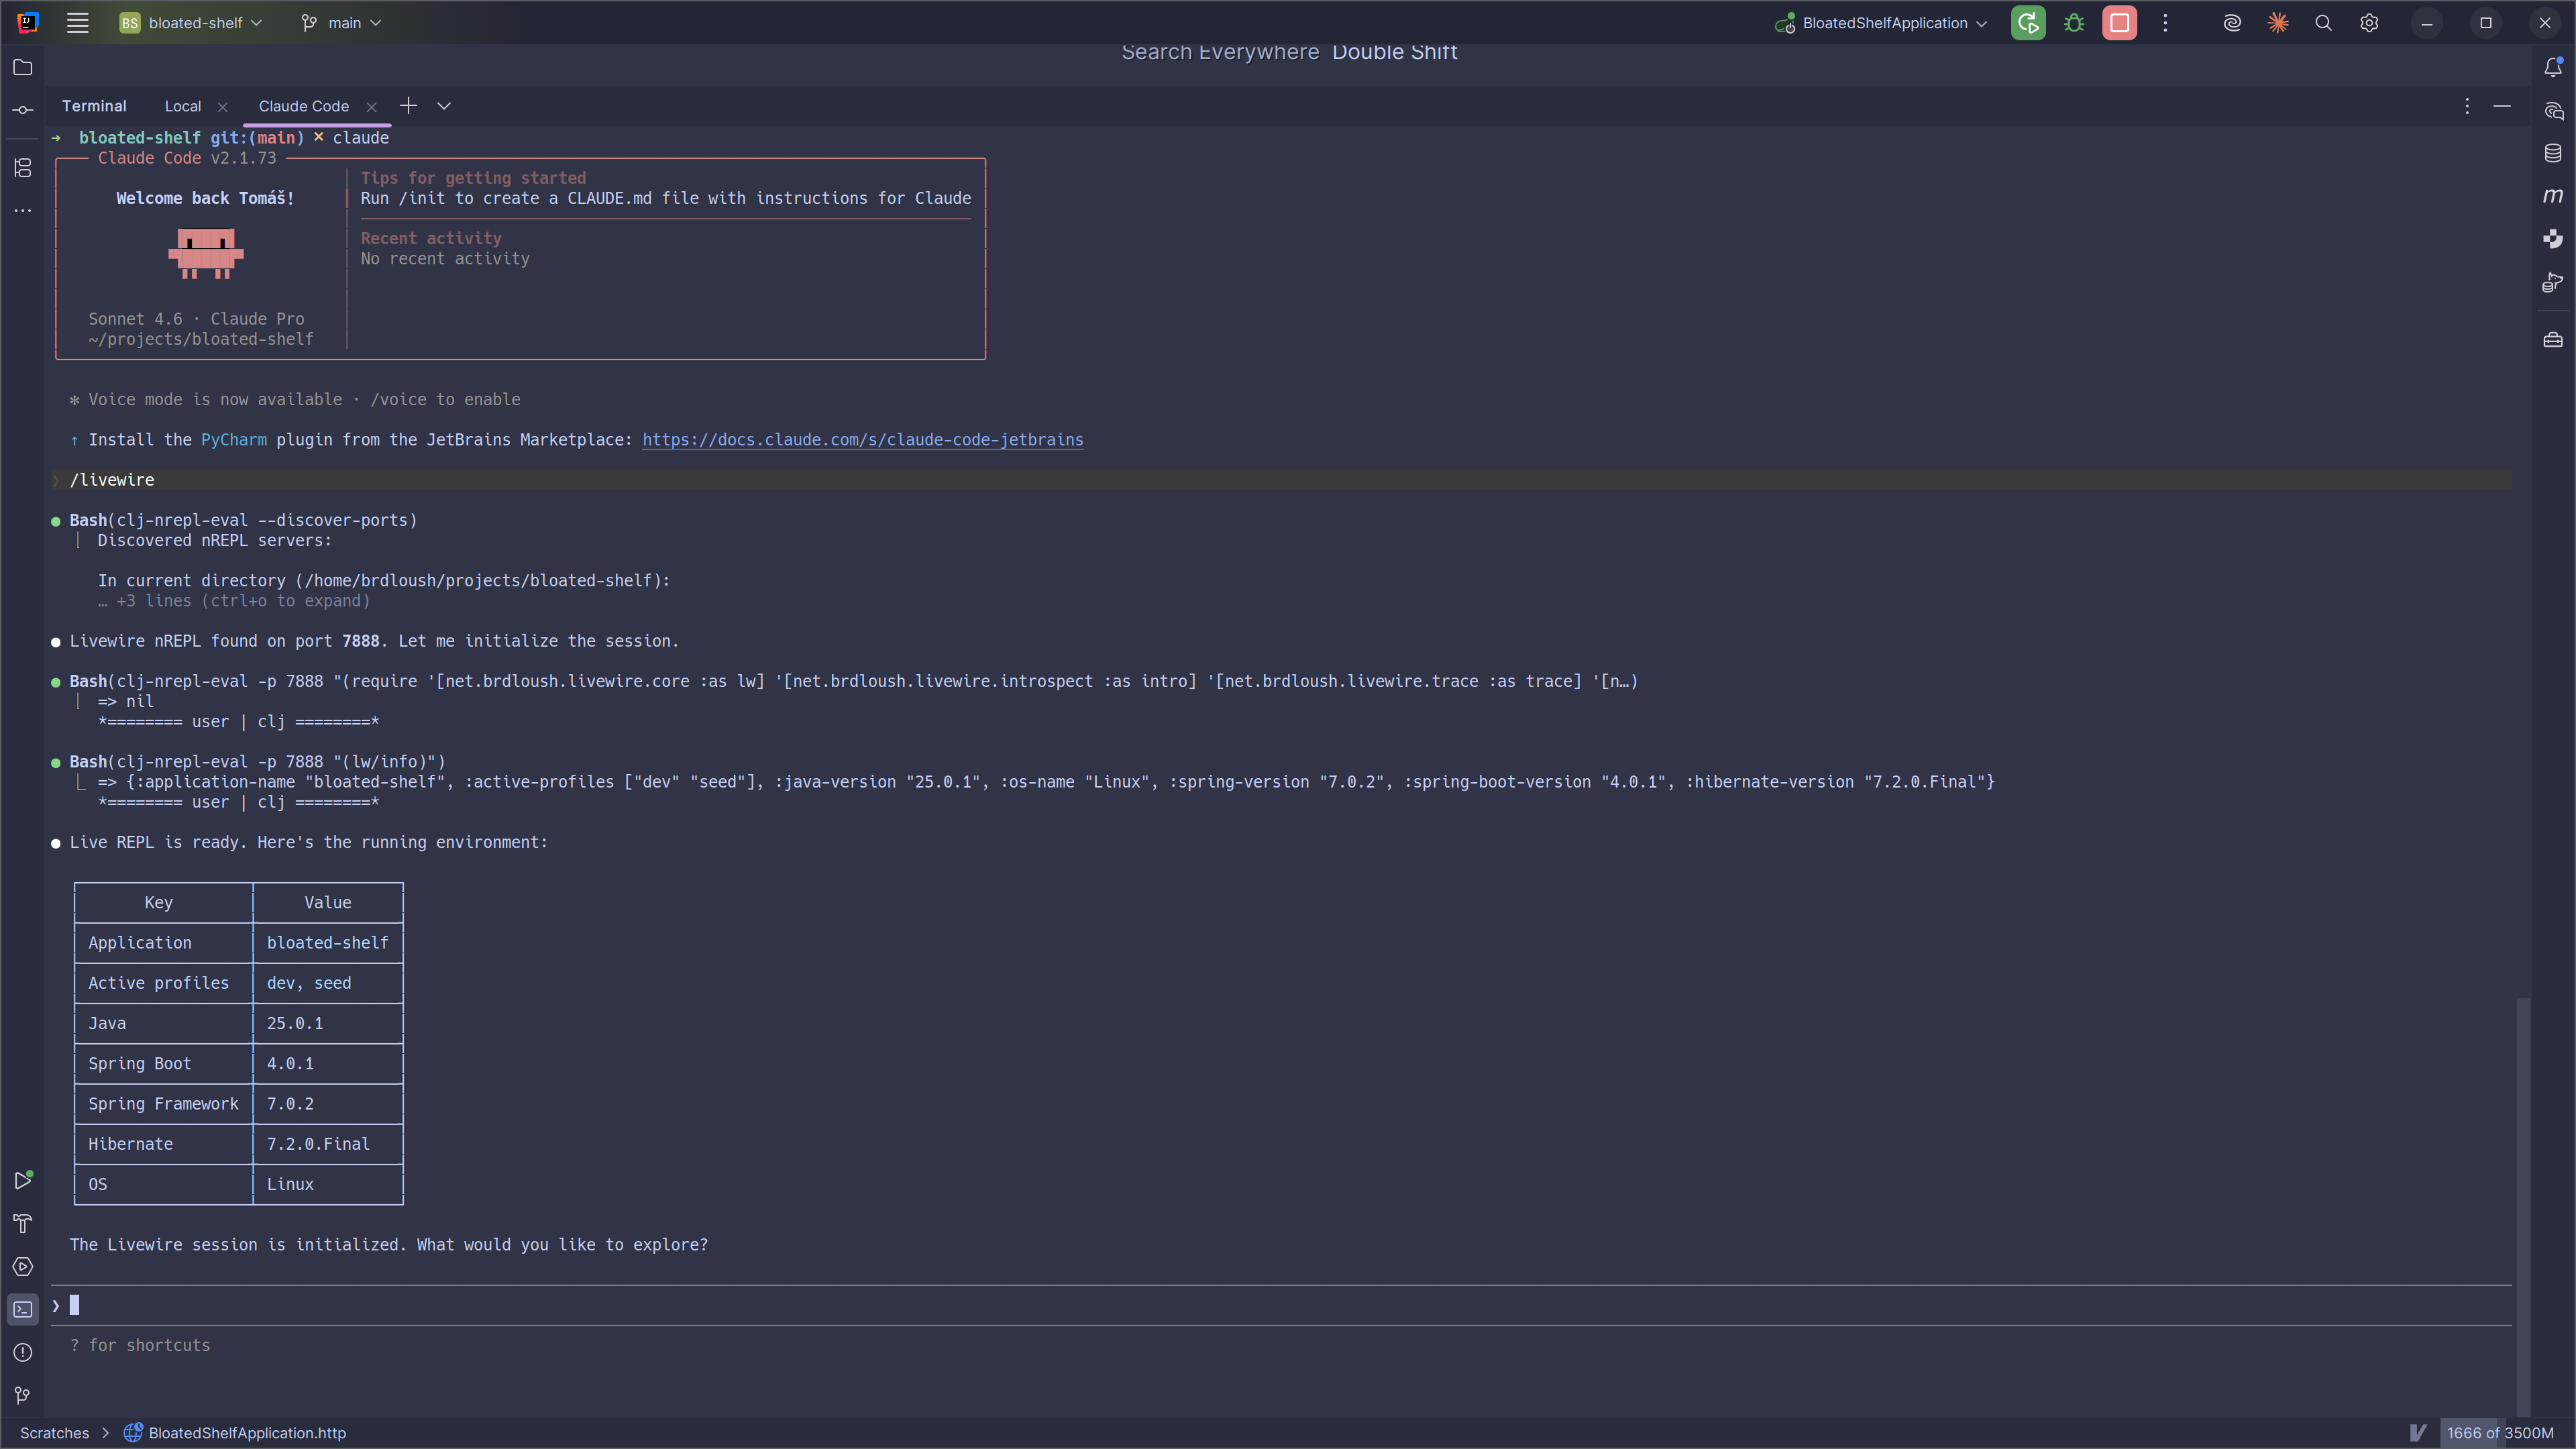This screenshot has width=2576, height=1449.
Task: Open the Services tool window
Action: (x=22, y=1266)
